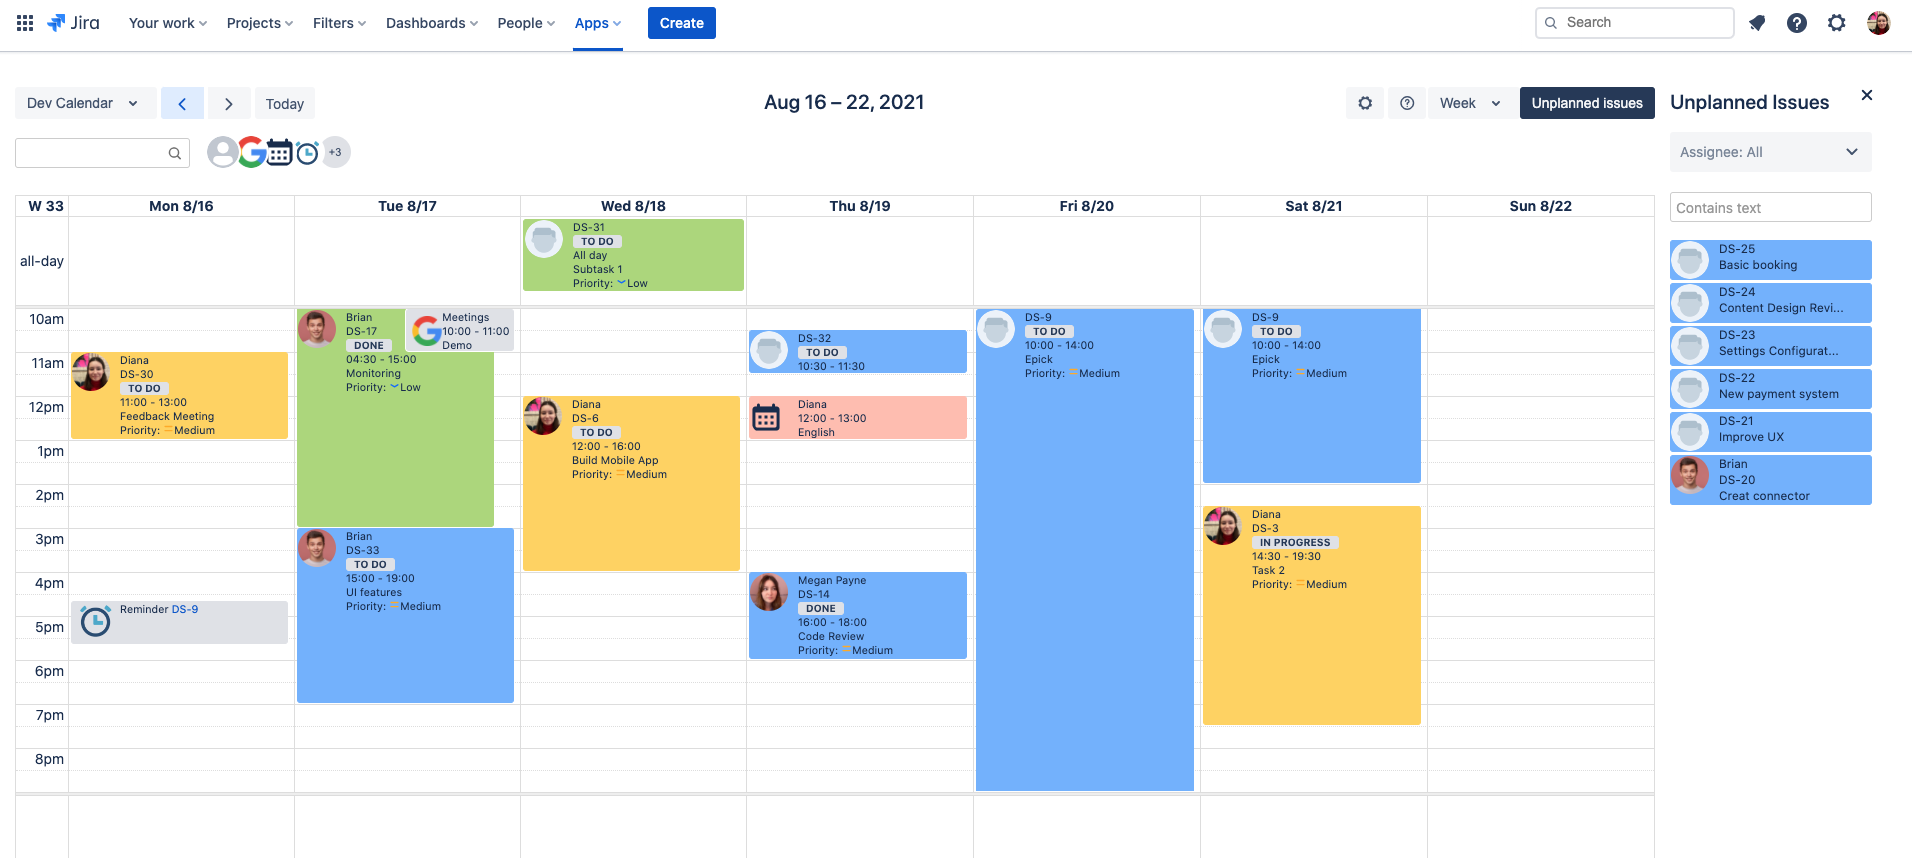This screenshot has height=858, width=1912.
Task: Open the Projects menu
Action: point(260,23)
